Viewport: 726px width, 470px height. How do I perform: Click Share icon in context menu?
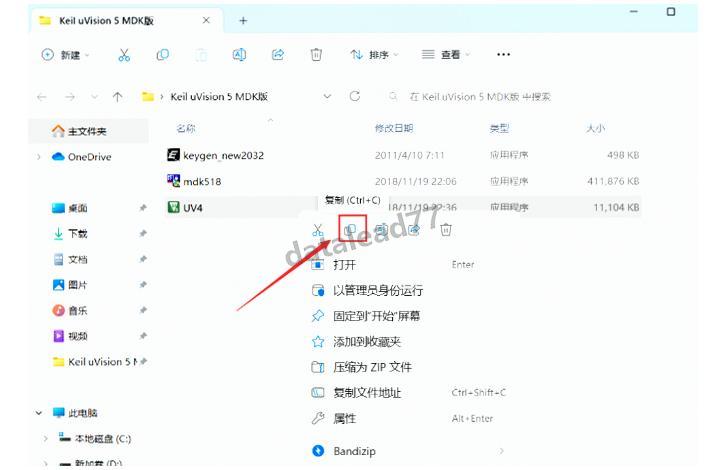pos(414,229)
